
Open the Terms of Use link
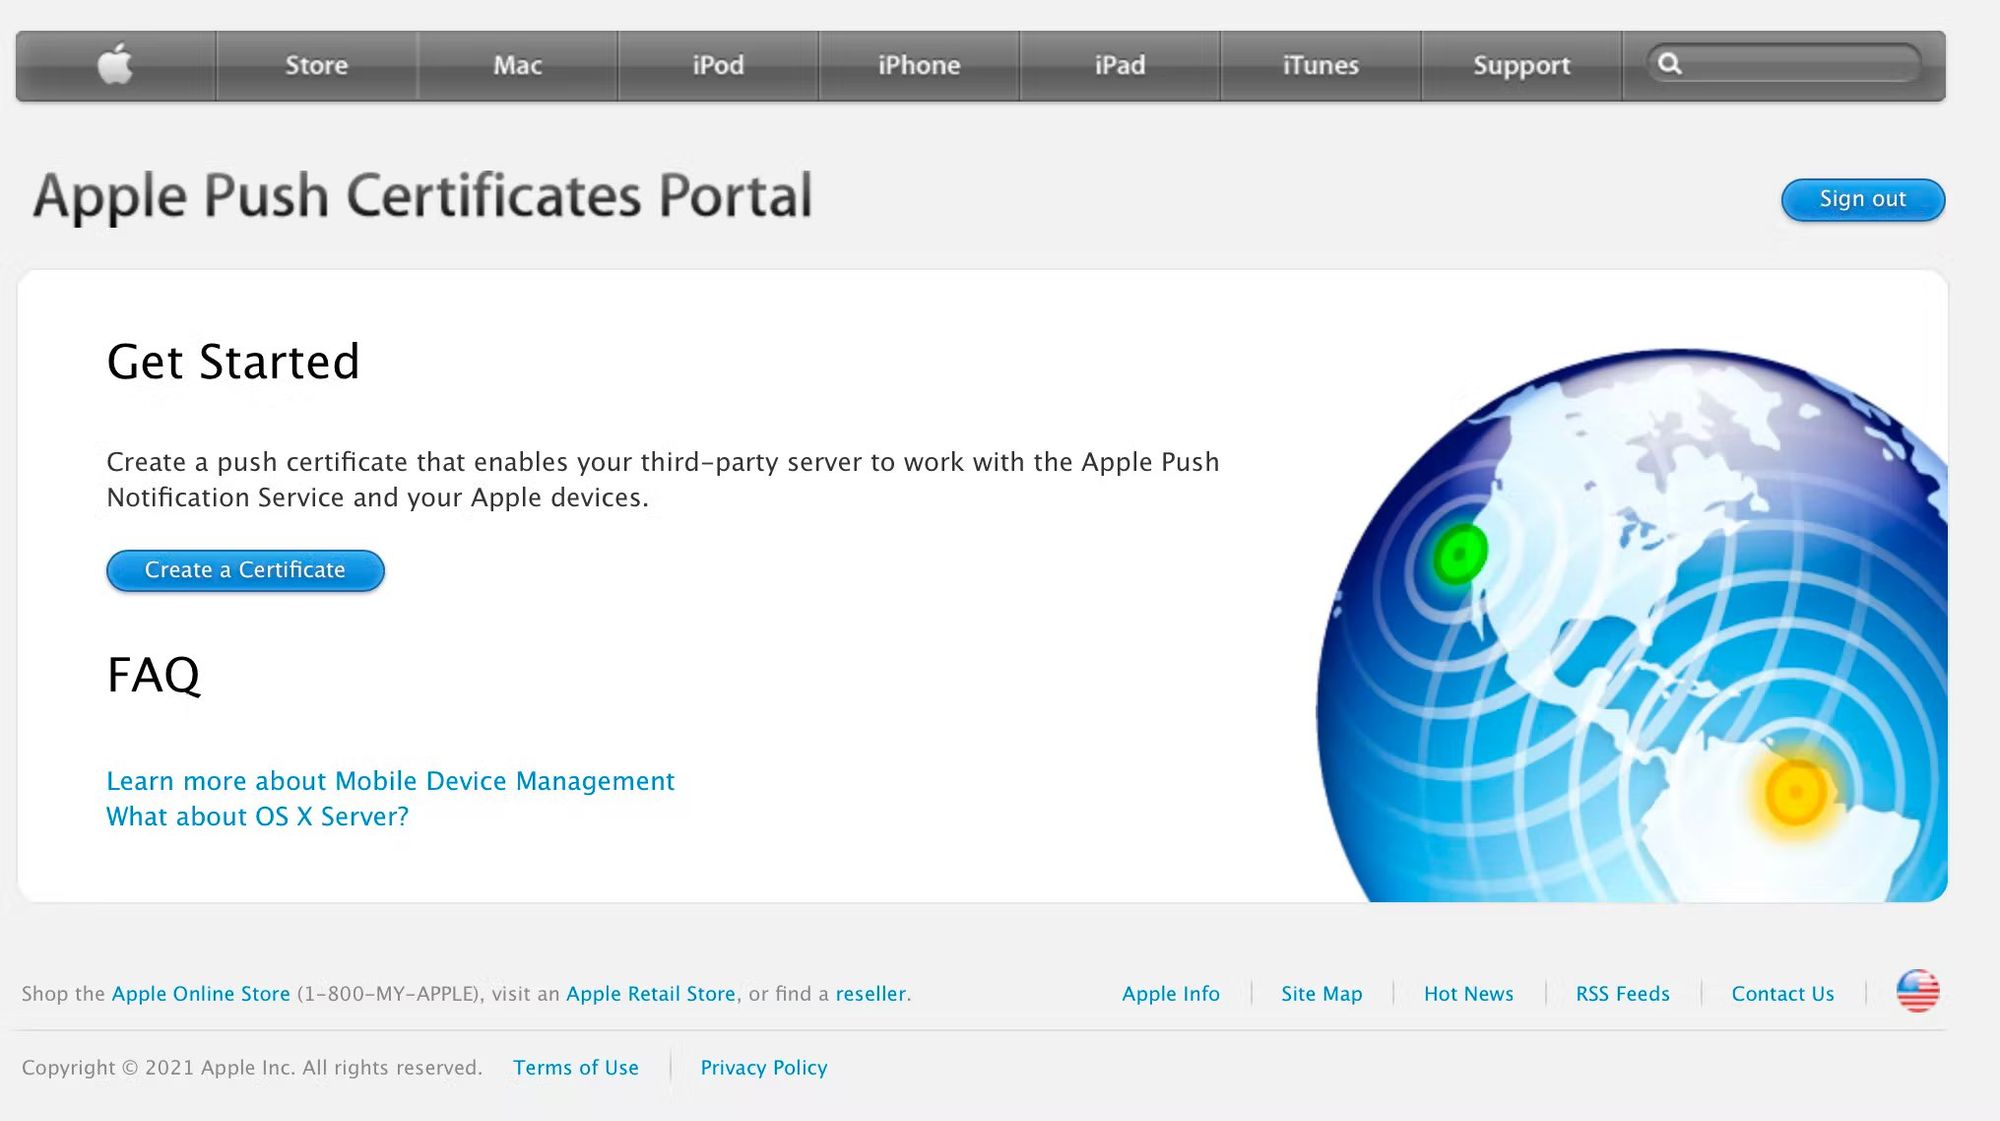(x=575, y=1068)
